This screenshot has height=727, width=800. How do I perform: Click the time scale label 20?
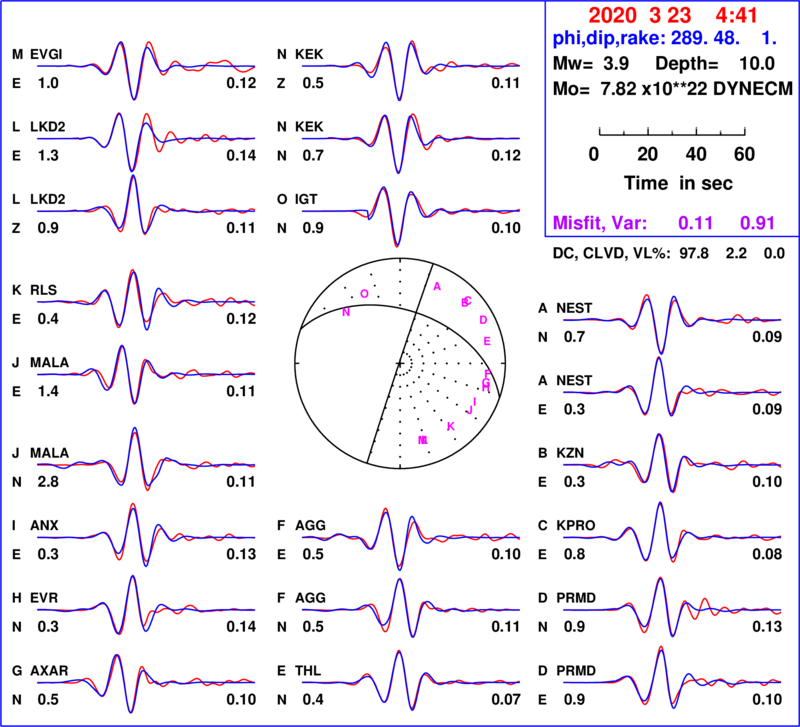point(647,154)
